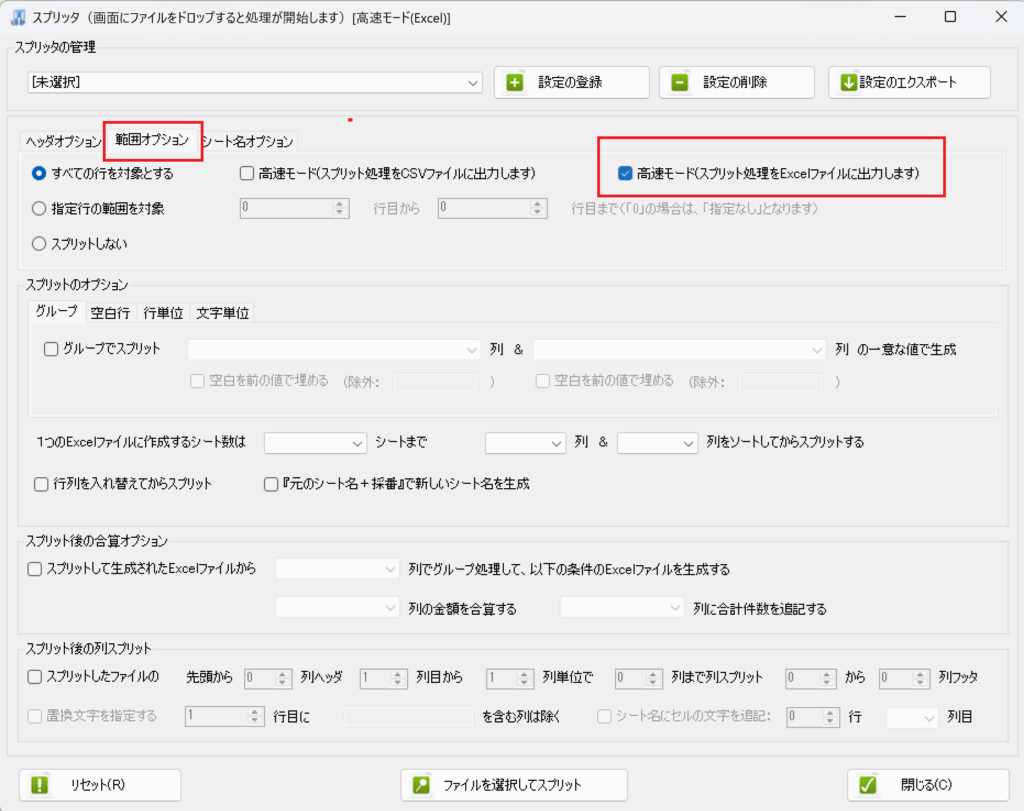Check 『元のシート名＋採番』で新しいシート名を生成
The height and width of the screenshot is (811, 1024).
click(271, 485)
